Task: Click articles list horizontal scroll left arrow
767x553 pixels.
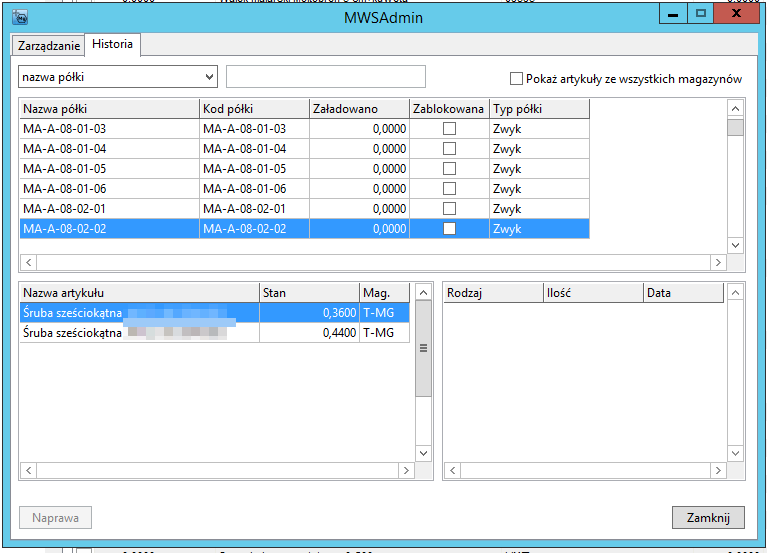Action: coord(28,470)
